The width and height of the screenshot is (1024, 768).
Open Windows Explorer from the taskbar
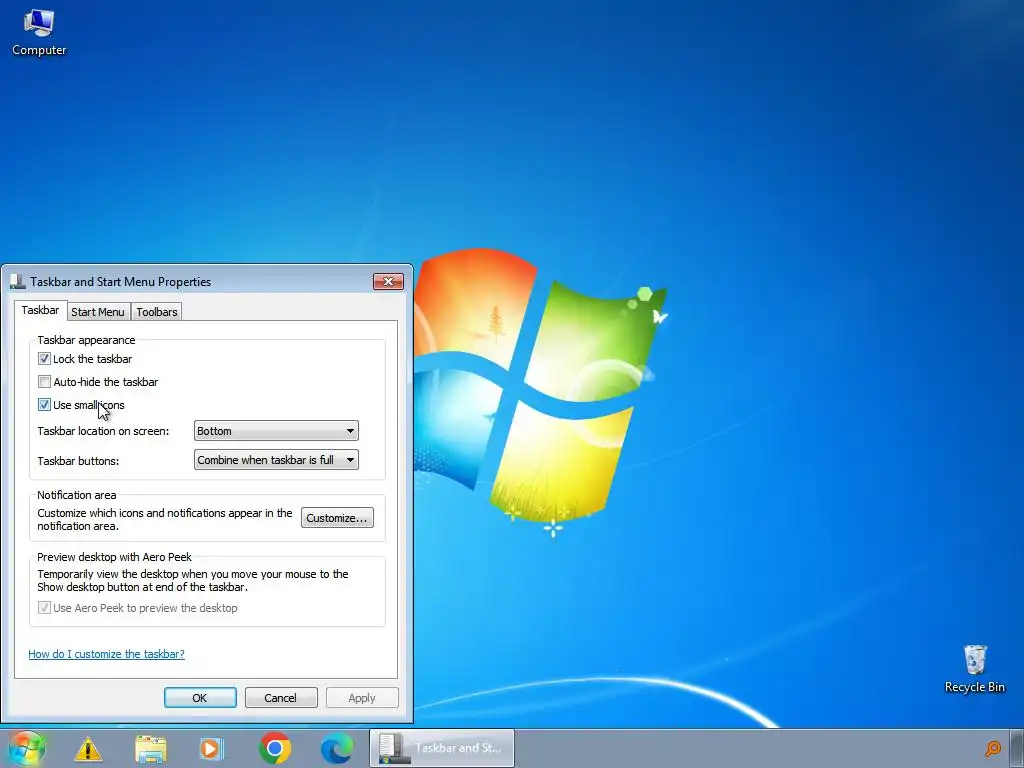150,749
